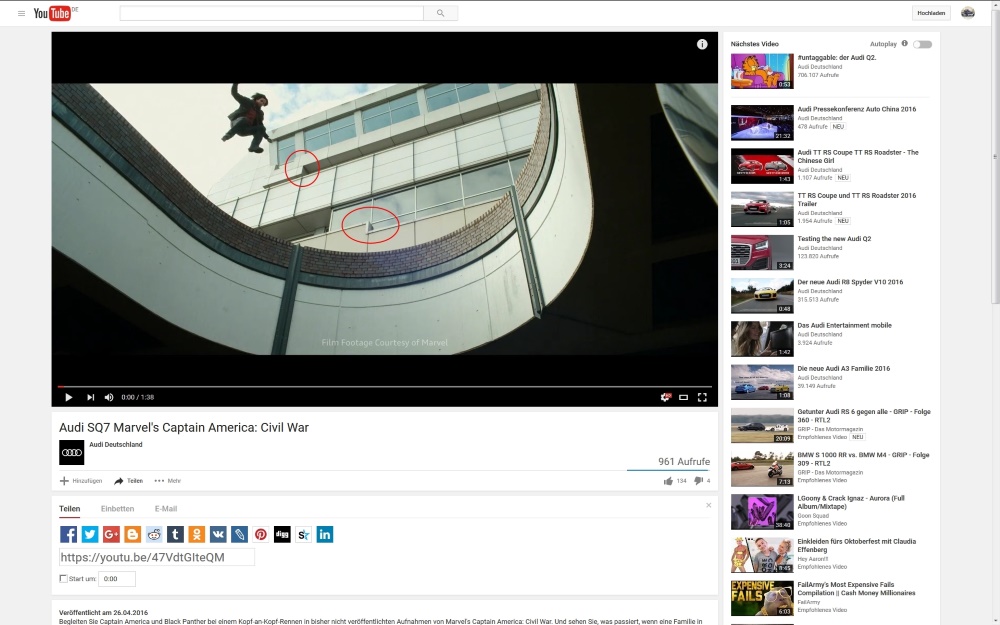Focus the YouTube search field
1000x625 pixels.
pyautogui.click(x=272, y=13)
